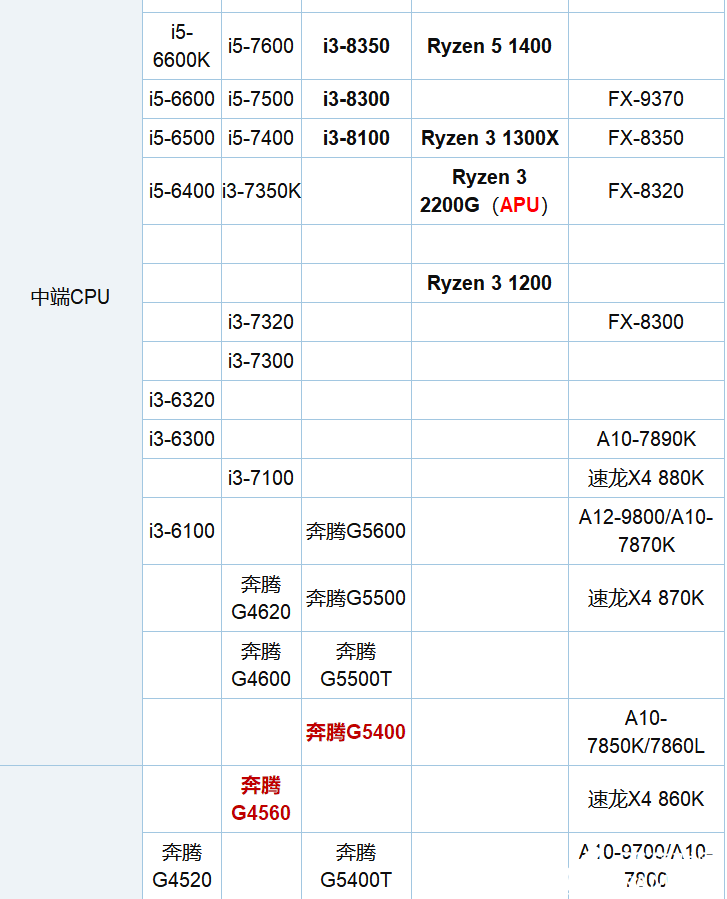Viewport: 727px width, 899px height.
Task: Click the i3-8100 entry
Action: click(356, 138)
